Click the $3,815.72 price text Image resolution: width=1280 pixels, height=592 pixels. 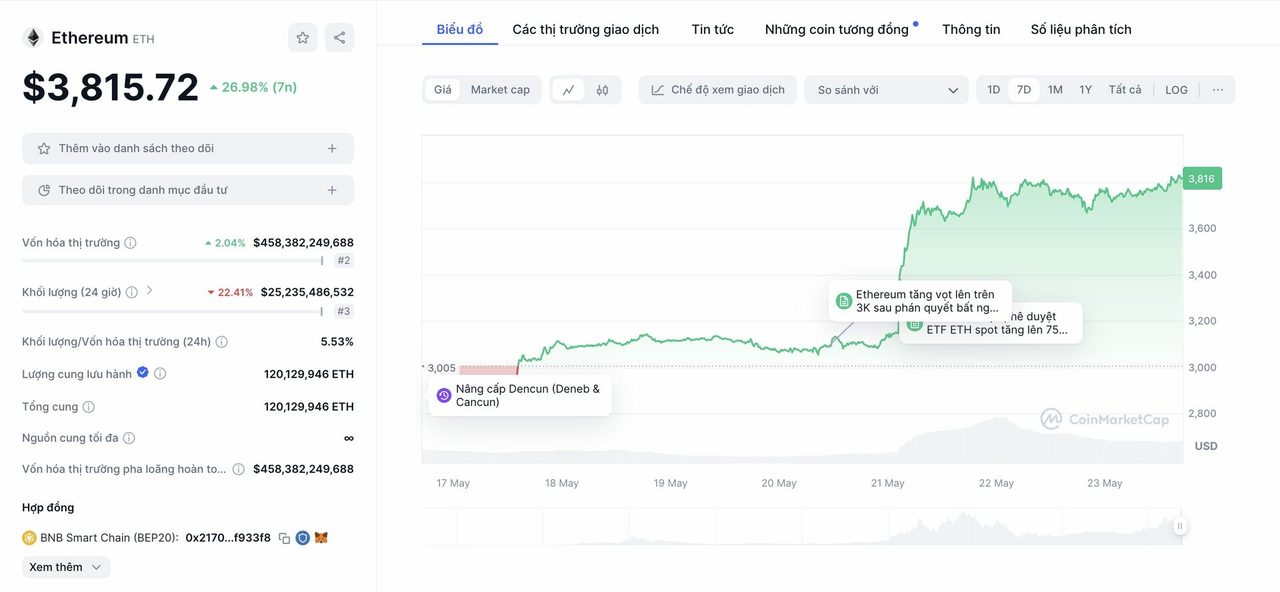[111, 88]
